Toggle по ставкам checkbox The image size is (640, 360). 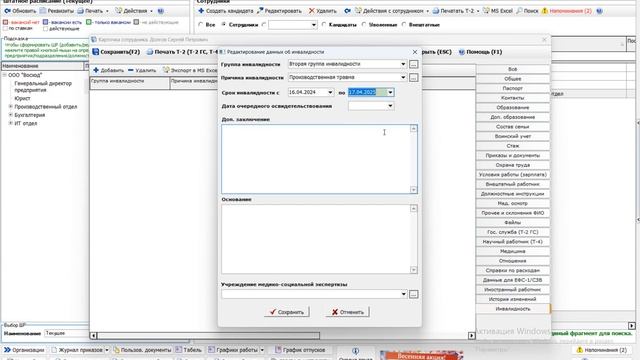5,29
